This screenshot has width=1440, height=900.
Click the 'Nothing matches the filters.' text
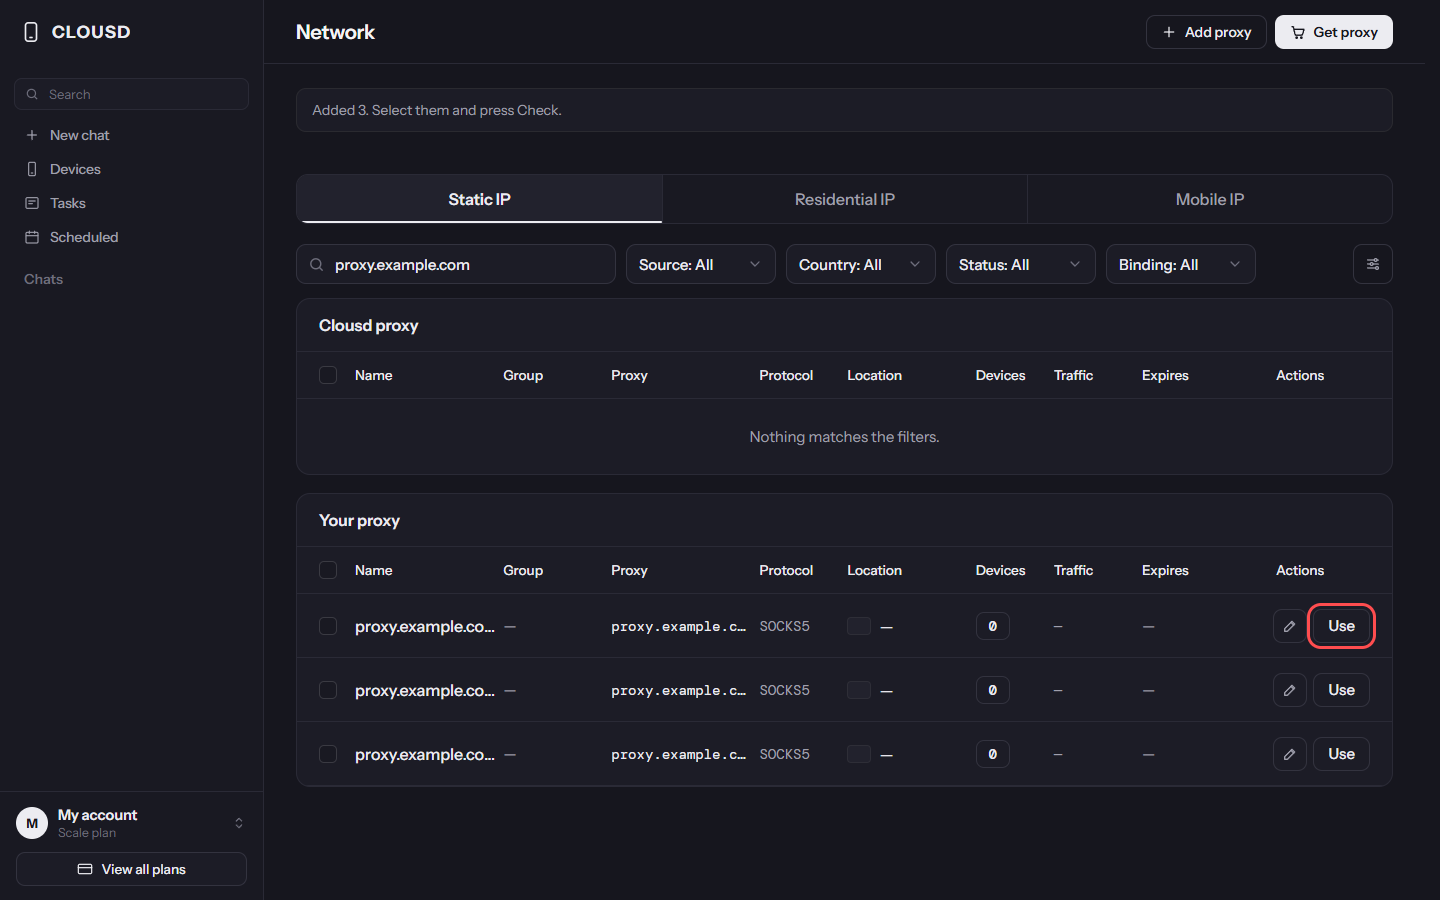844,437
